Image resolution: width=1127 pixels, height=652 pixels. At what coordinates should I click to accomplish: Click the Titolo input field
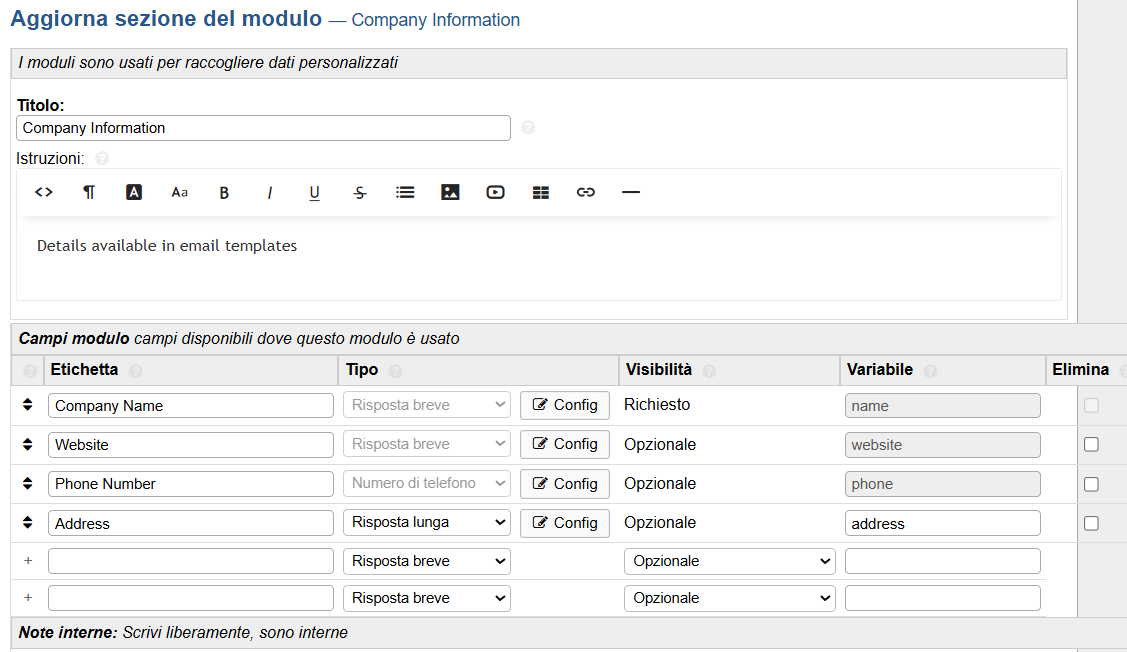point(263,128)
